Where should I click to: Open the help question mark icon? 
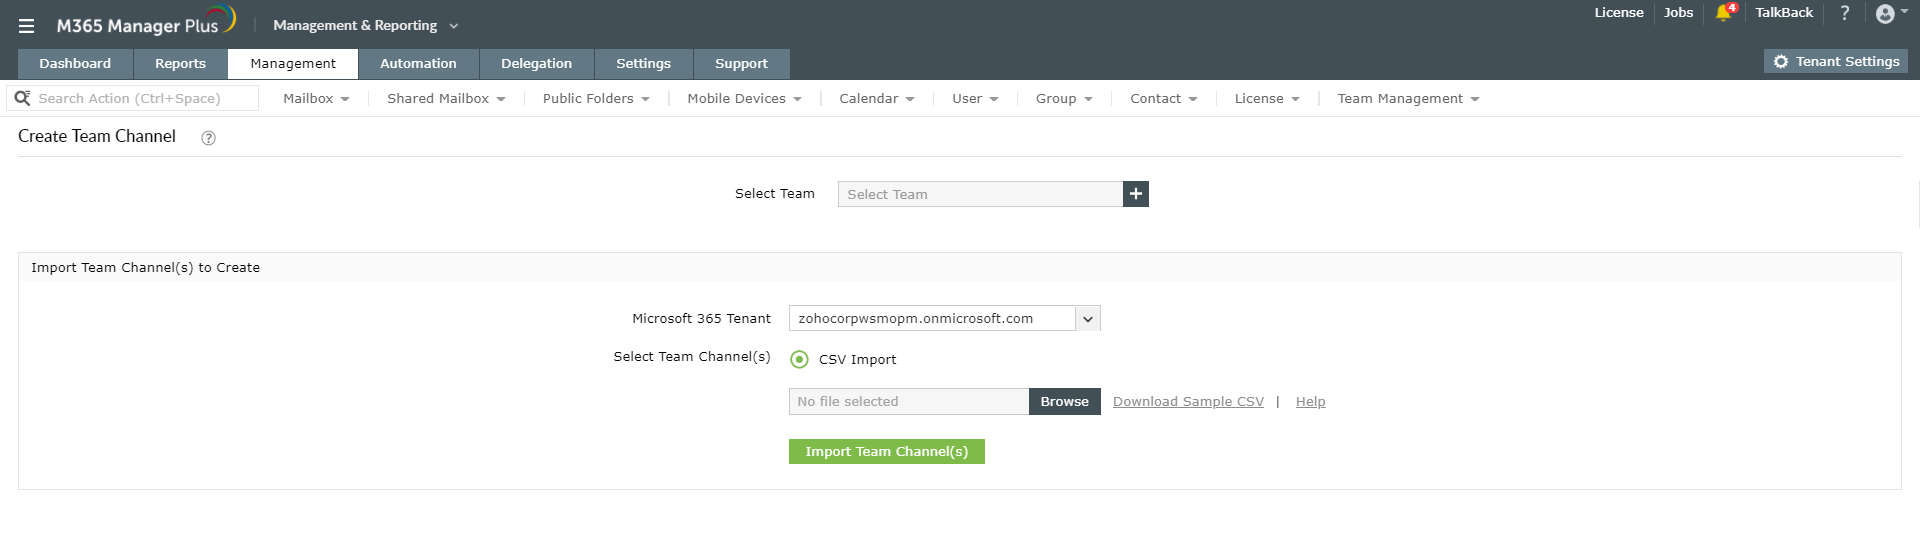pyautogui.click(x=1845, y=13)
